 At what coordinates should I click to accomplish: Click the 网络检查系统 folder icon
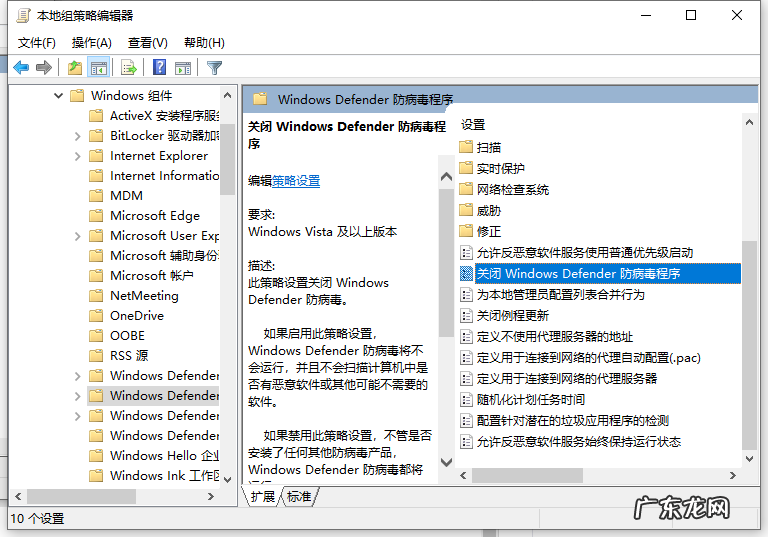466,189
